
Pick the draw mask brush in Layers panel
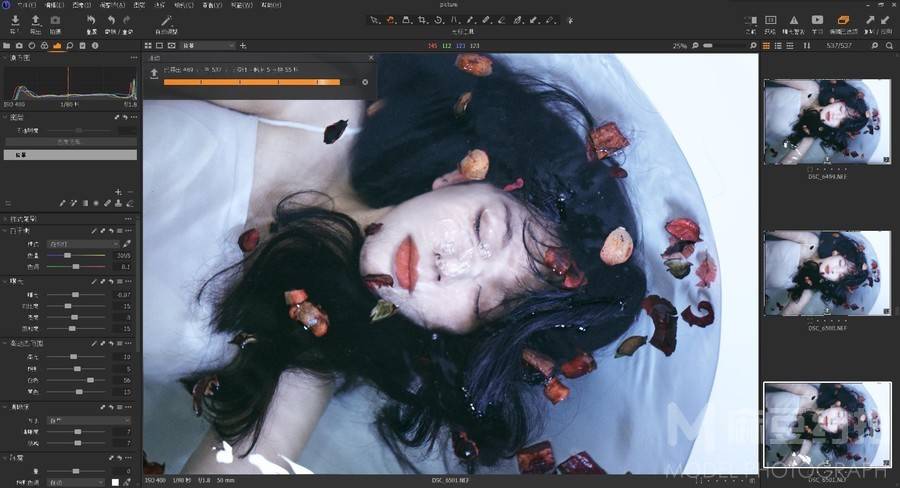pyautogui.click(x=62, y=203)
